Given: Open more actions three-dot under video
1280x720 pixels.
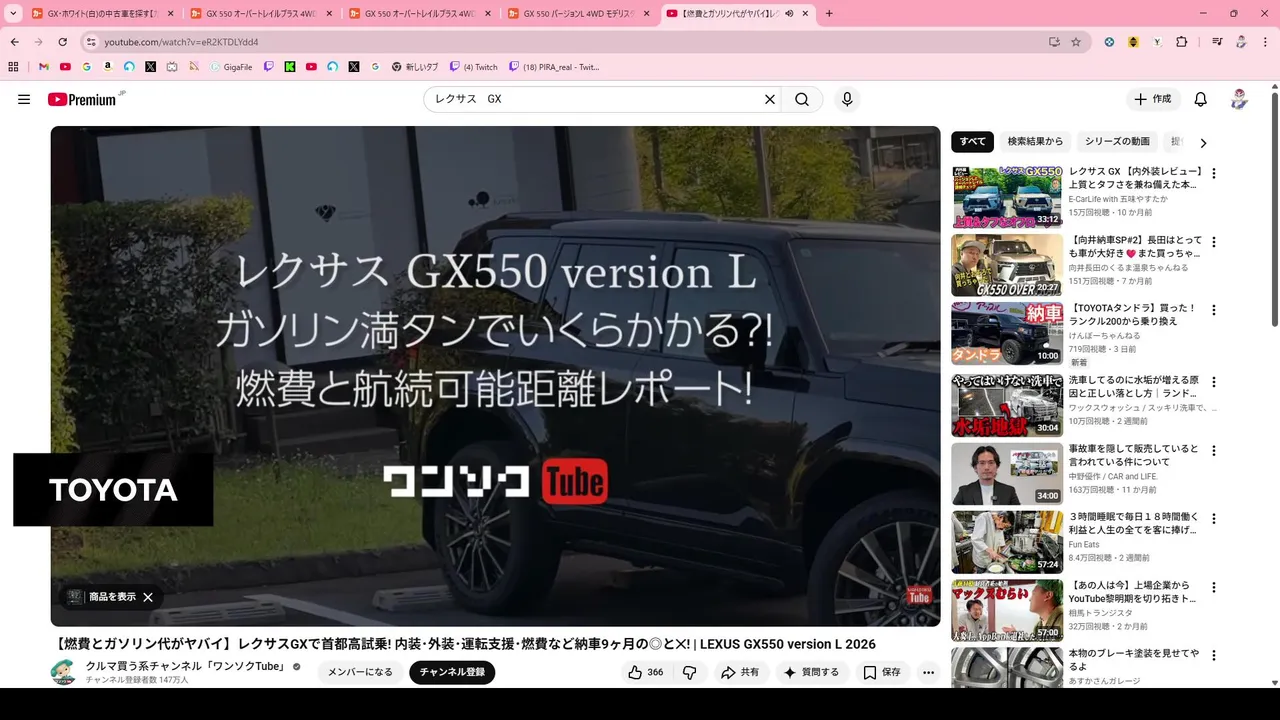Looking at the screenshot, I should [929, 672].
